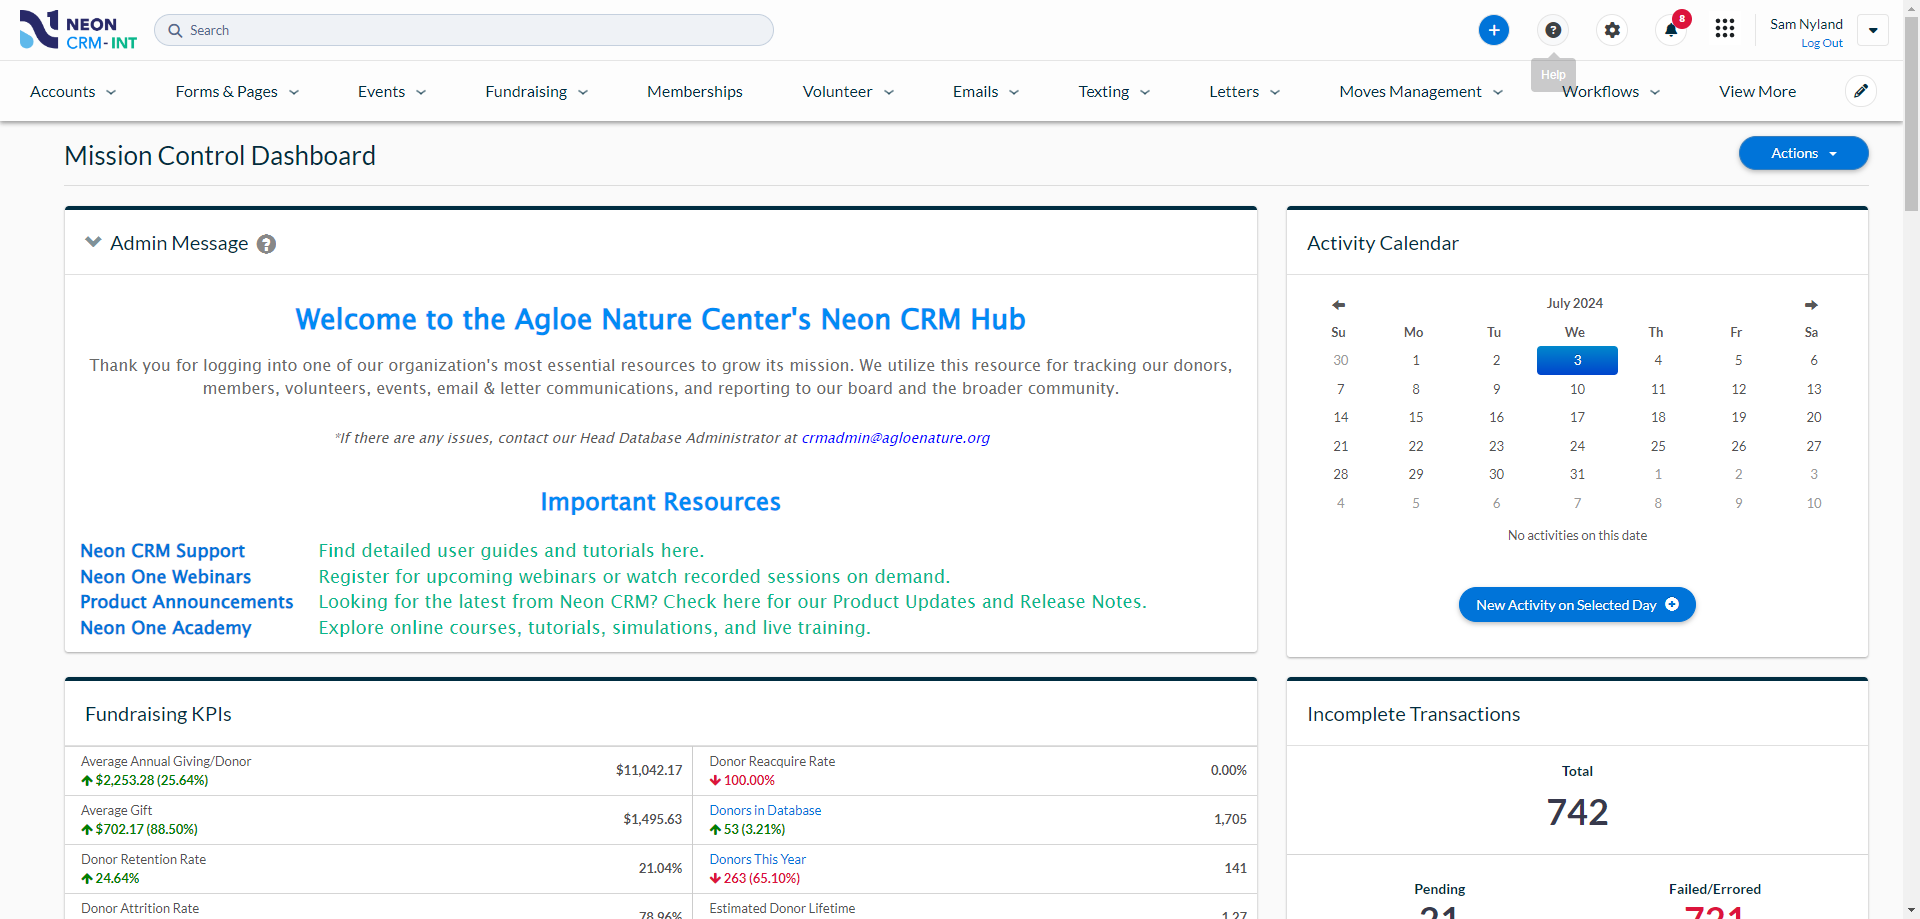Expand the Fundraising menu
The width and height of the screenshot is (1920, 919).
point(536,92)
